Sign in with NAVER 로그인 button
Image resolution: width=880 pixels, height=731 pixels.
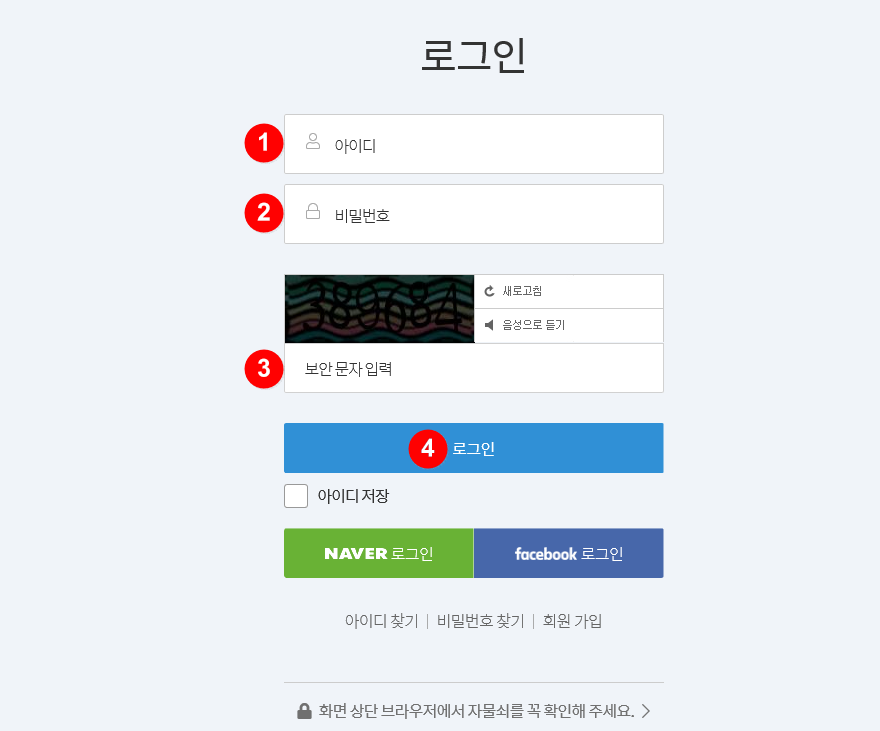[x=379, y=553]
